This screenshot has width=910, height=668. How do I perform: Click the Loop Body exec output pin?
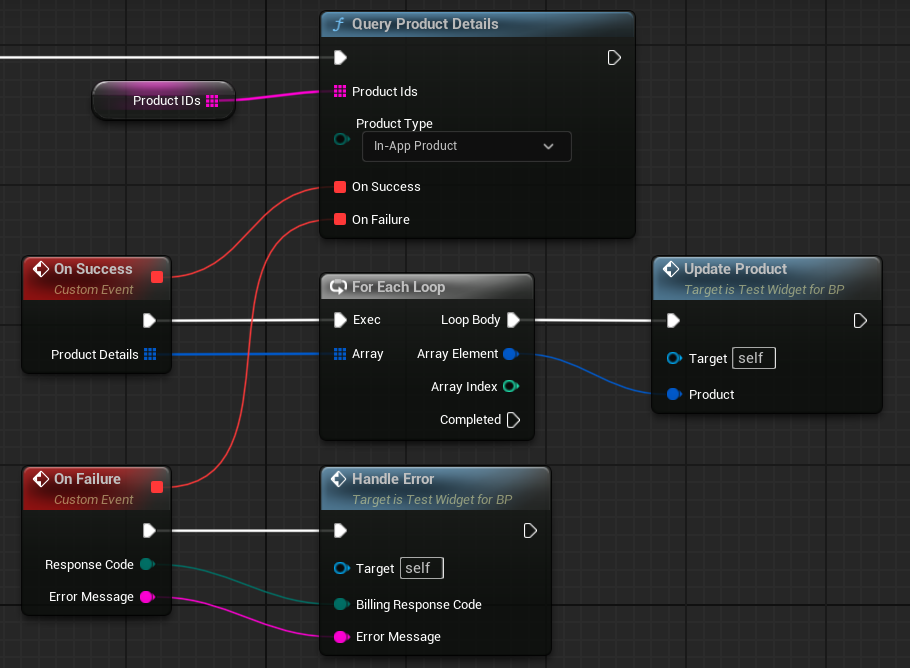click(x=513, y=320)
